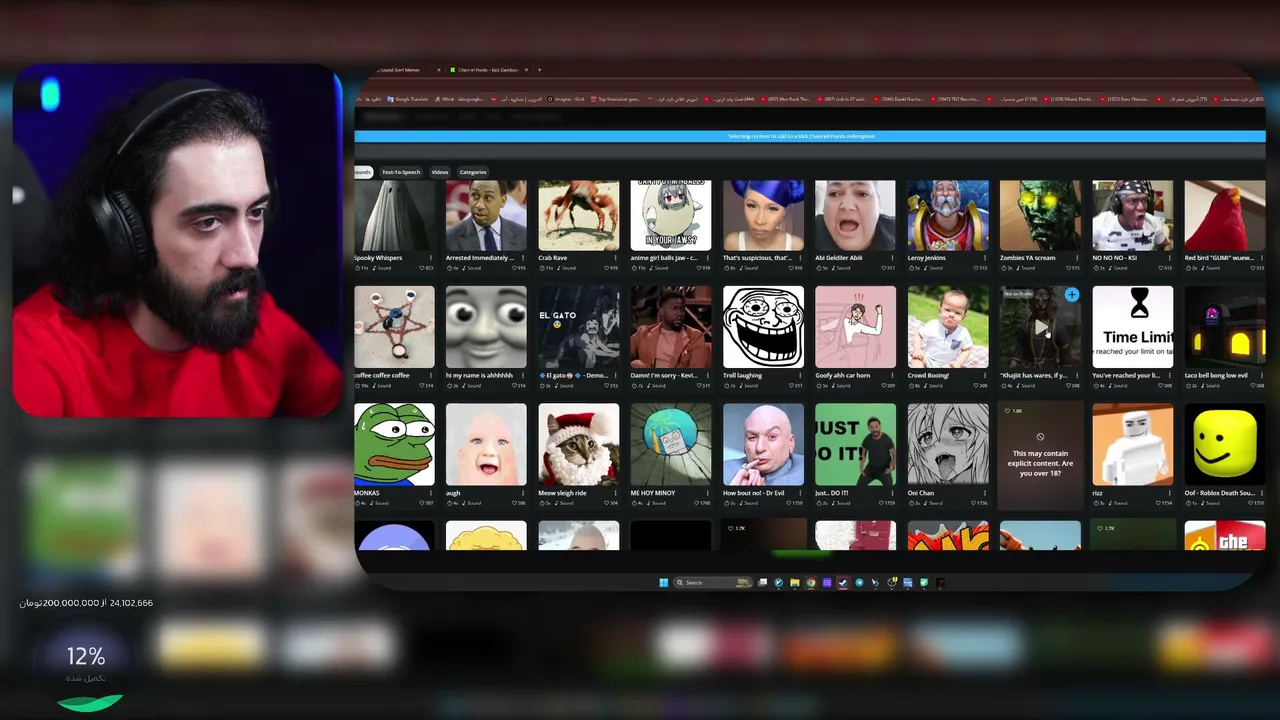Open options menu for Arrested Immediately sound
The height and width of the screenshot is (720, 1280).
[523, 258]
